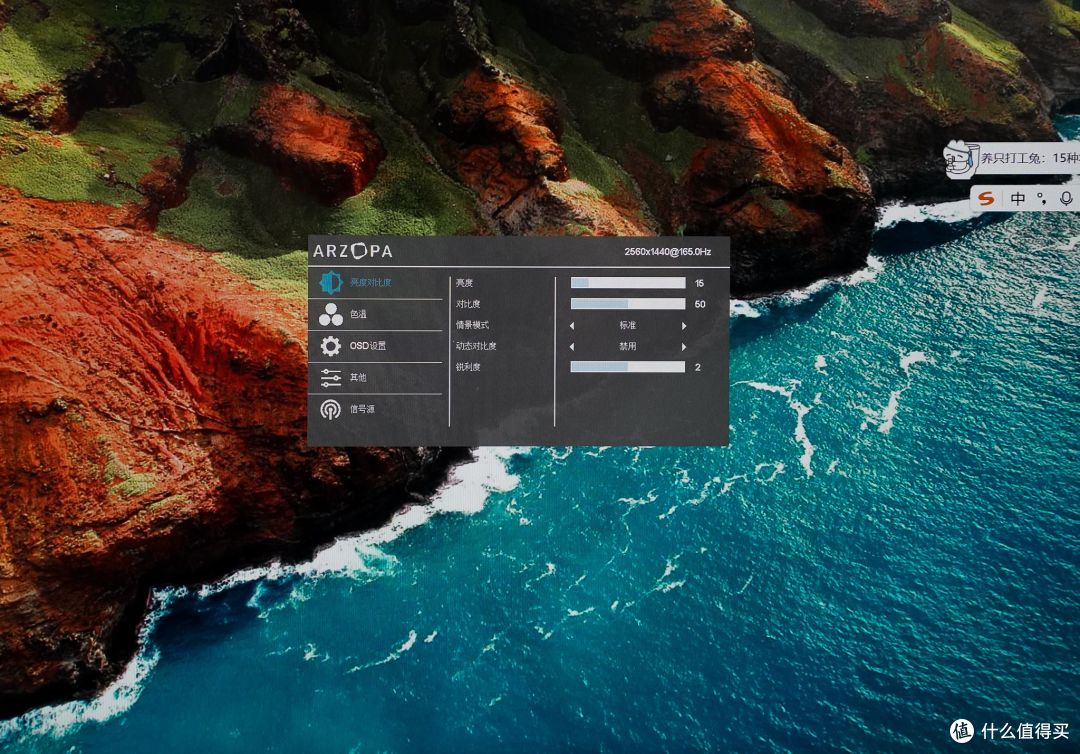Click the 色温 three-circles color icon

tap(331, 315)
